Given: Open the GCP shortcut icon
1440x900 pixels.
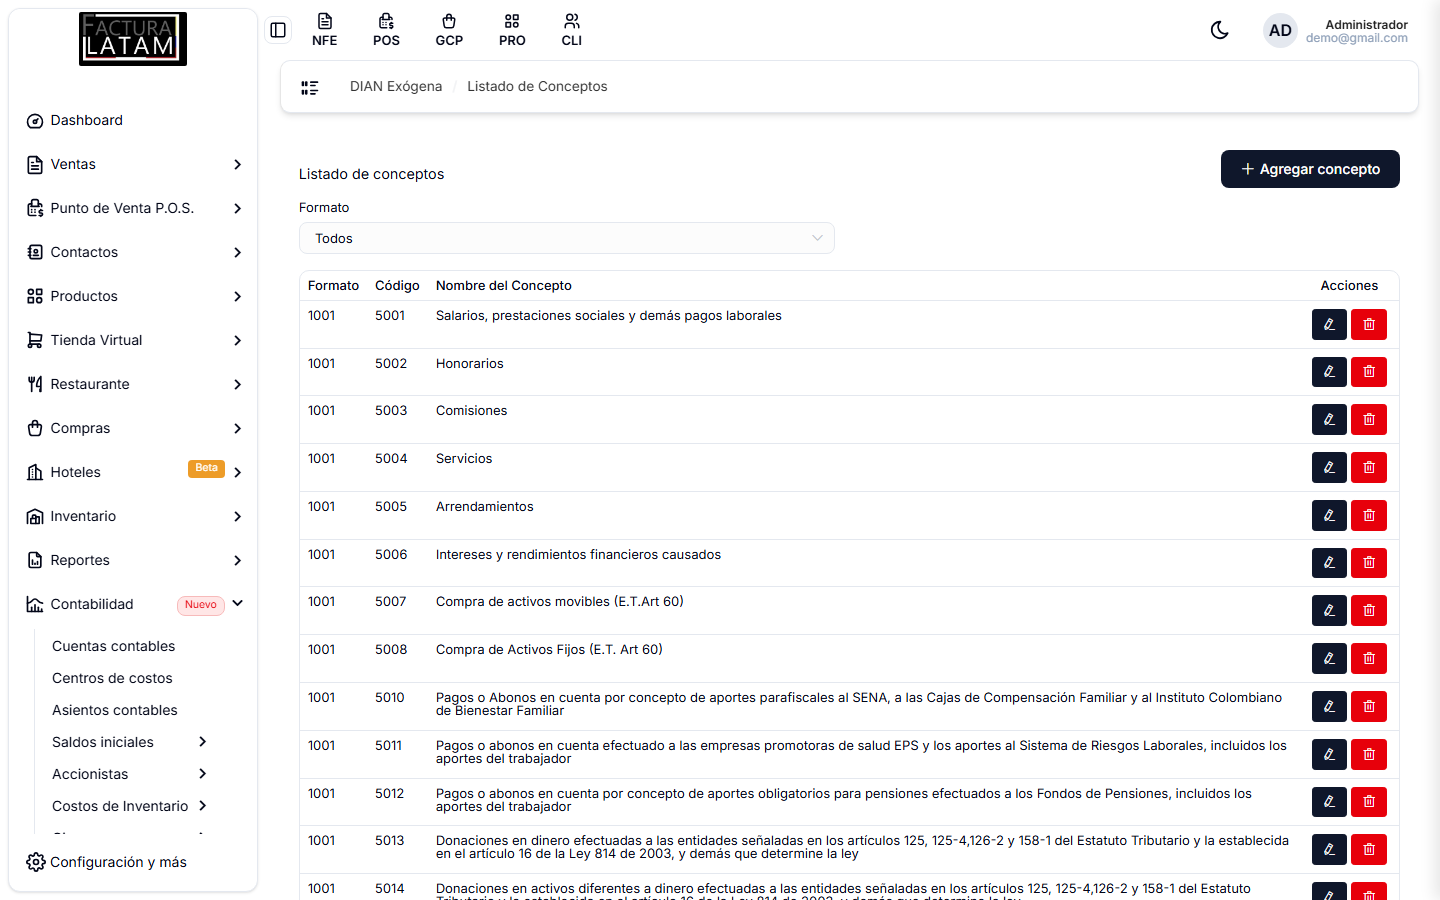Looking at the screenshot, I should click(449, 30).
